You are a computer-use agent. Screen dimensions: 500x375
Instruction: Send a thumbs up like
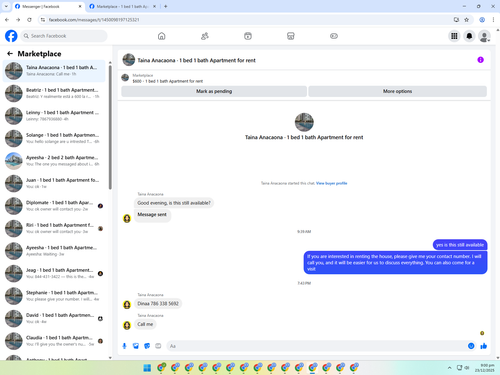pyautogui.click(x=484, y=346)
